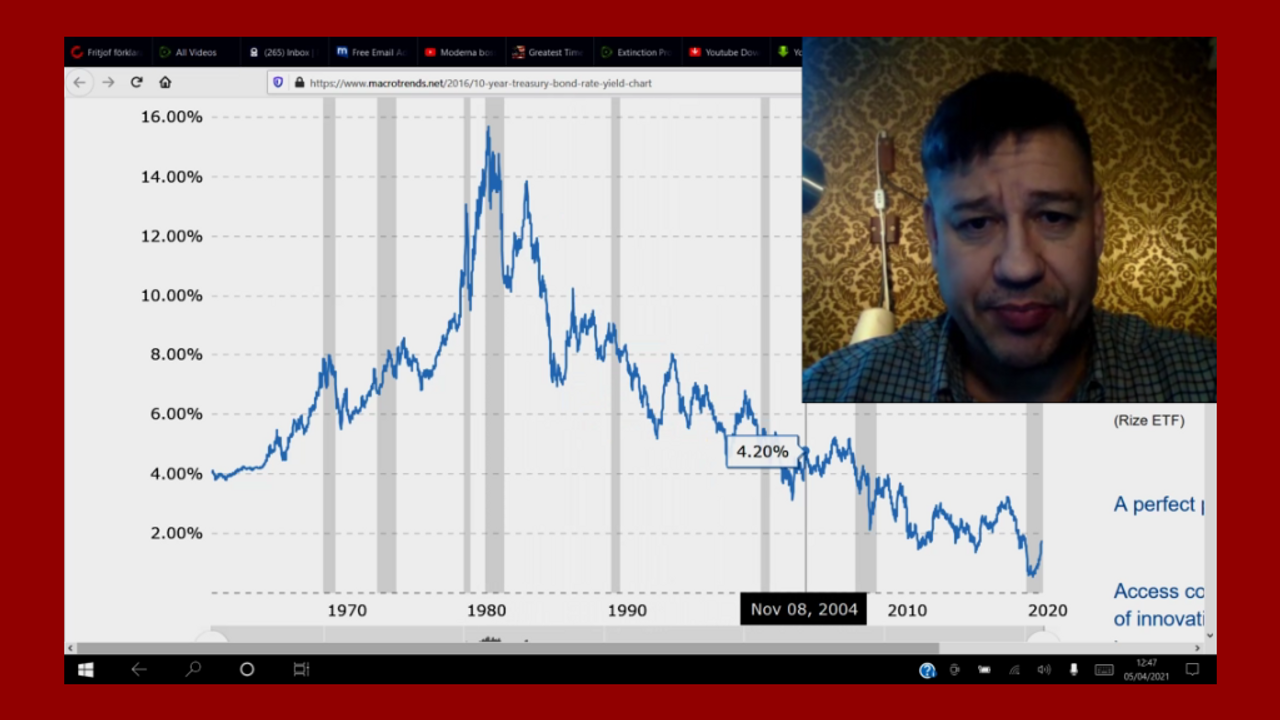Screen dimensions: 1280x720
Task: Go to the browser home page
Action: click(x=165, y=83)
